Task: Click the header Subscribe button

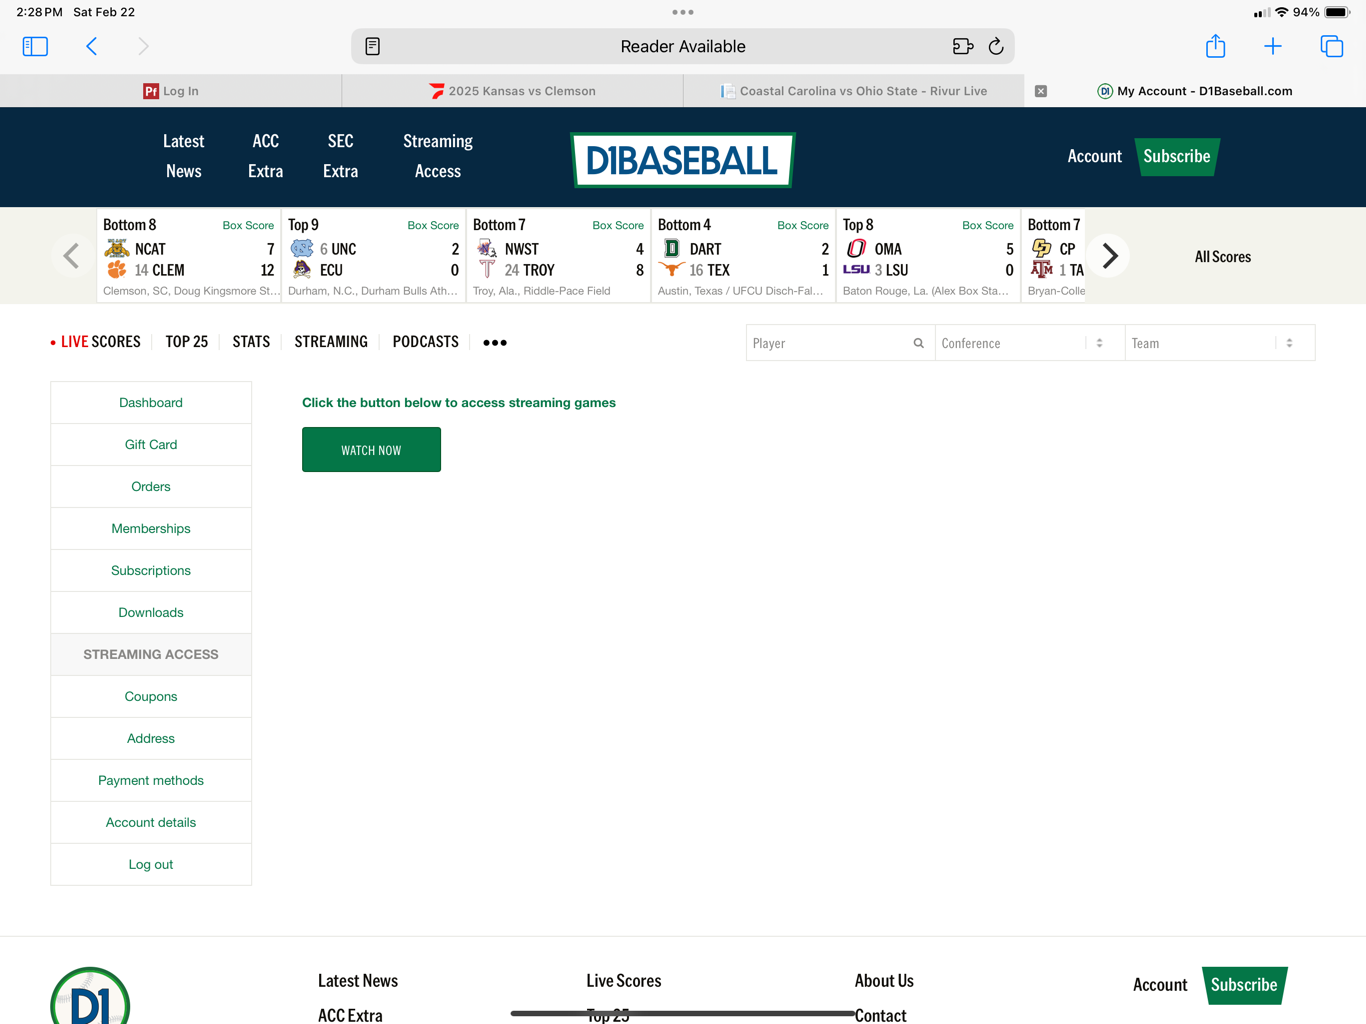Action: (x=1177, y=156)
